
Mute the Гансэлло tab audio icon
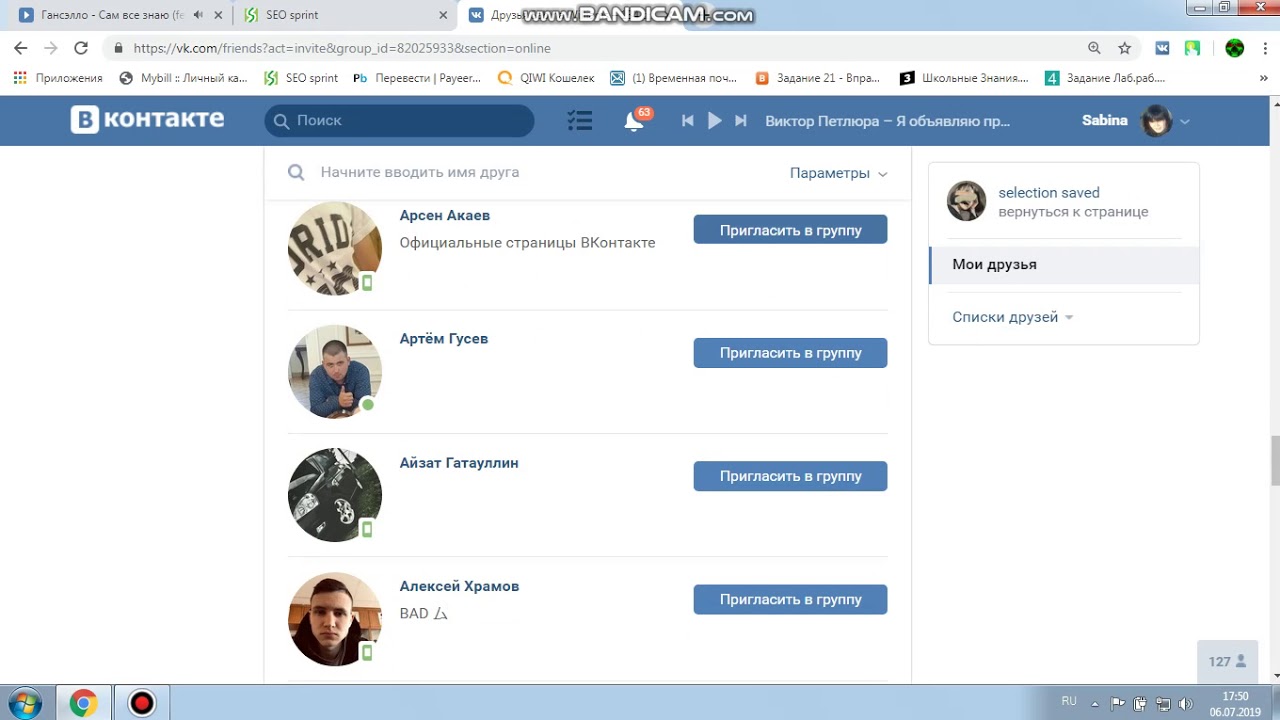[198, 15]
